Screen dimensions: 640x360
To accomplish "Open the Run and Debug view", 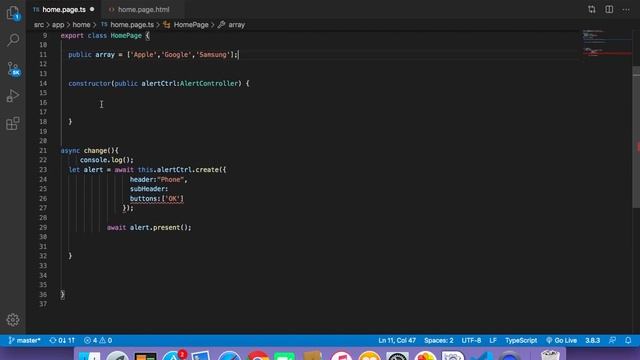I will pos(13,96).
